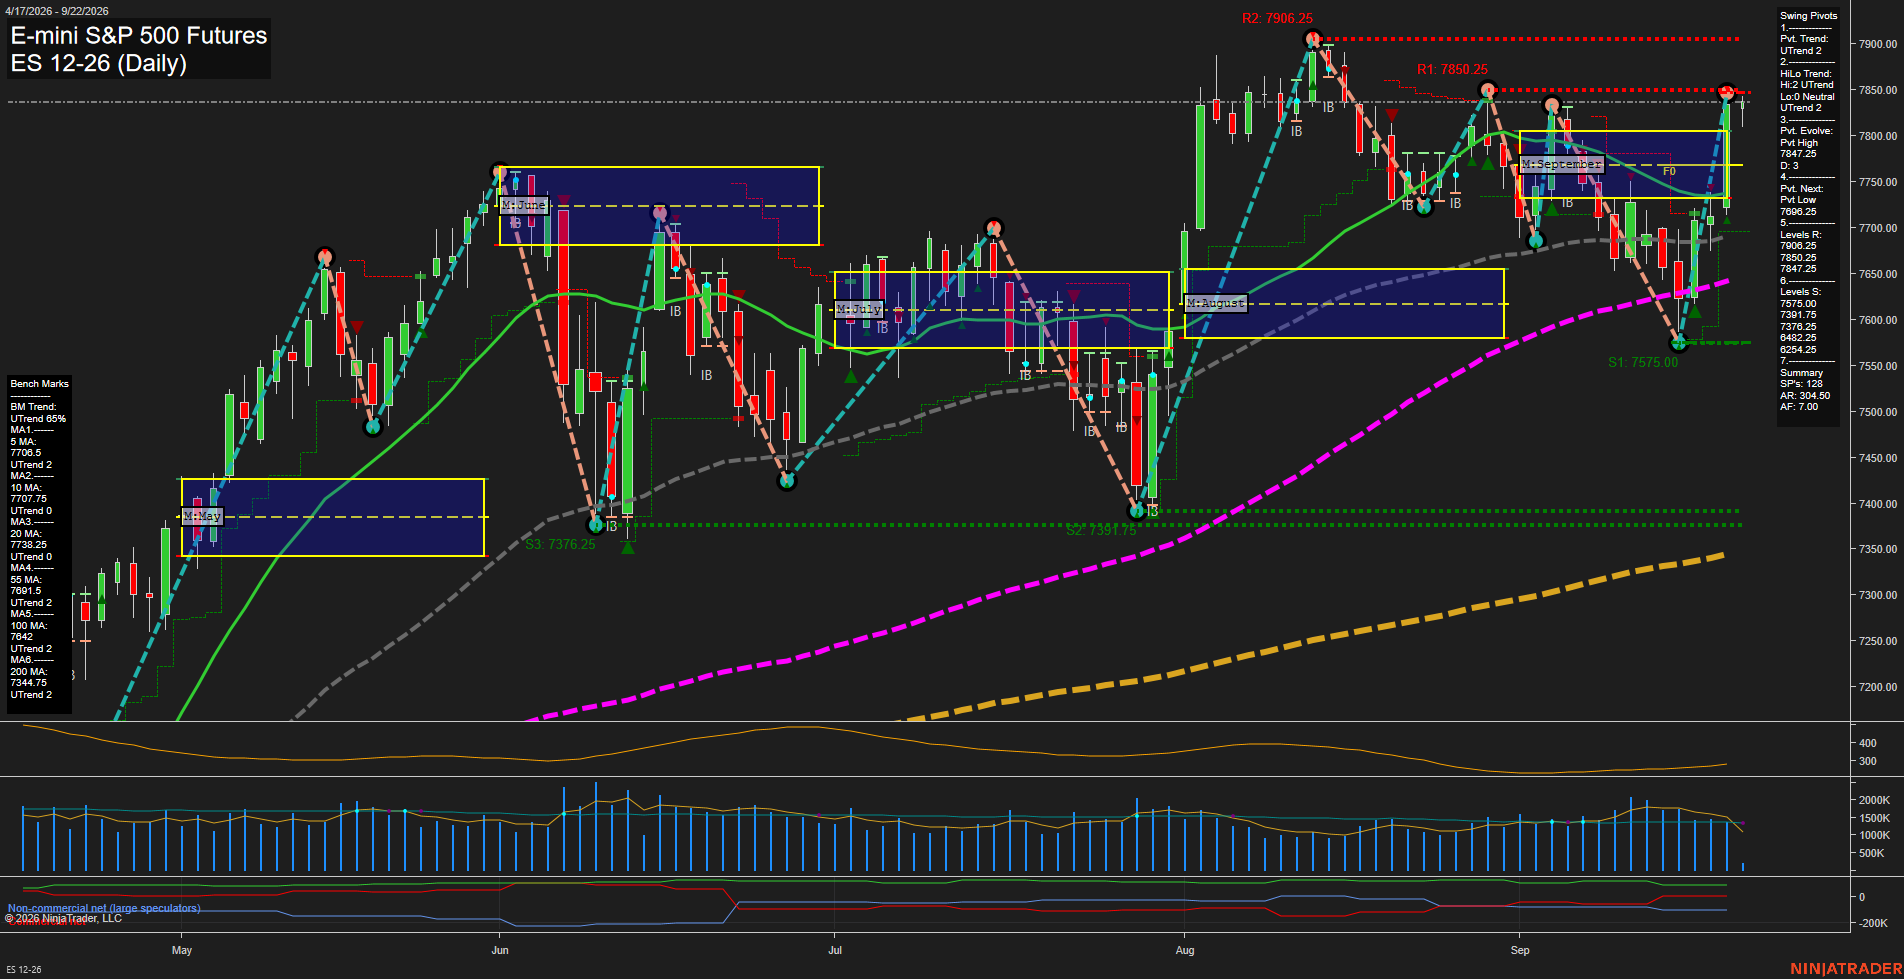Click the swing low pivot circle at S1
Screen dimensions: 1904x979
pos(1679,343)
